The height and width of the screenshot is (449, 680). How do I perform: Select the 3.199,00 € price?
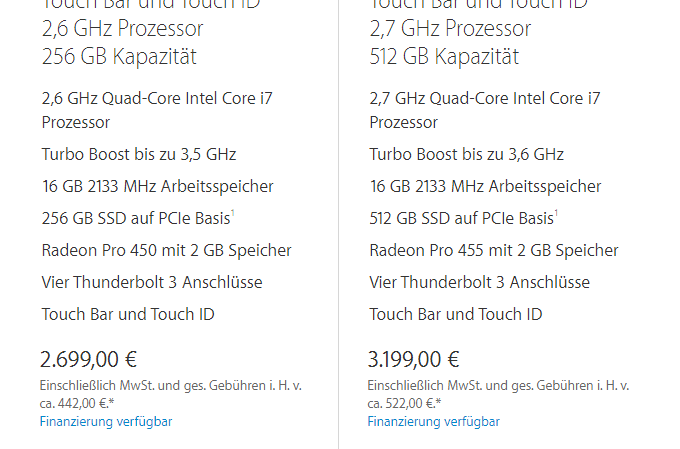[413, 360]
